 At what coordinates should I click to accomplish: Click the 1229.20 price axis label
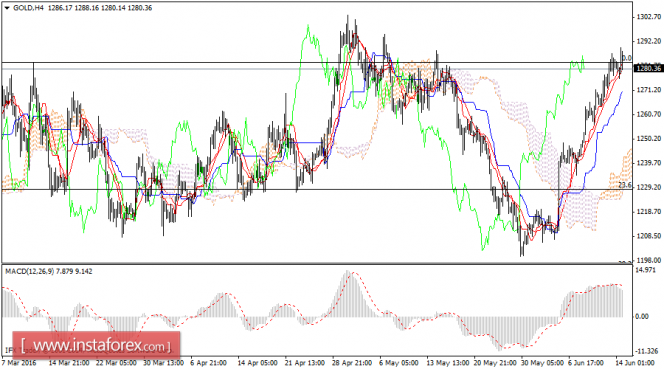click(649, 187)
